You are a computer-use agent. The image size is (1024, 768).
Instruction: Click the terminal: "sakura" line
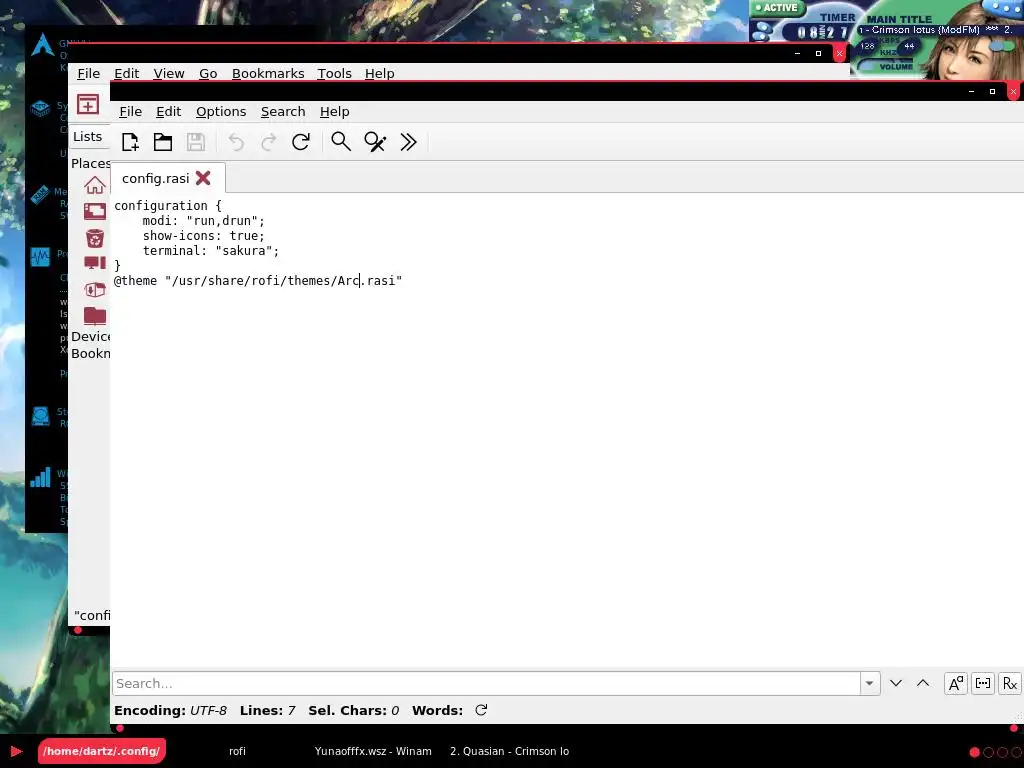click(x=211, y=251)
